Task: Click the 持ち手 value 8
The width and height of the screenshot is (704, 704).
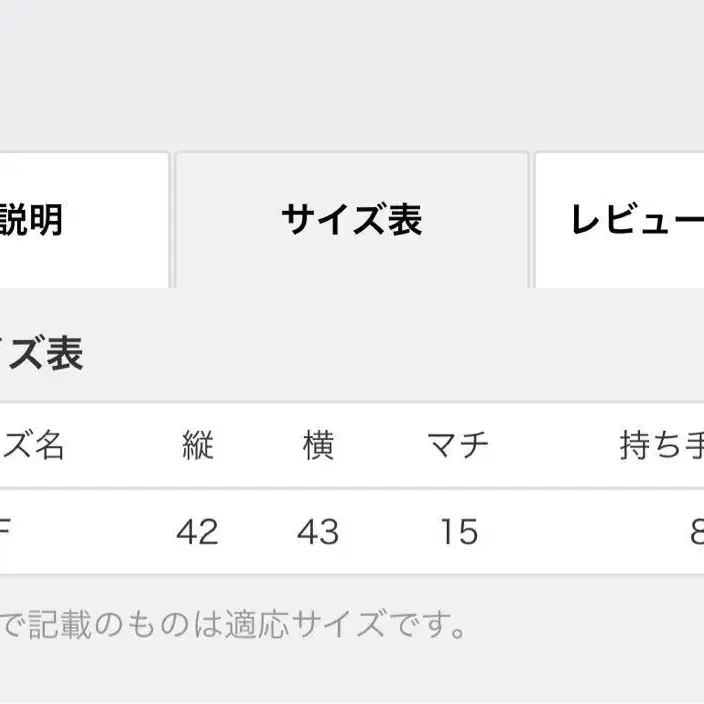Action: click(696, 532)
